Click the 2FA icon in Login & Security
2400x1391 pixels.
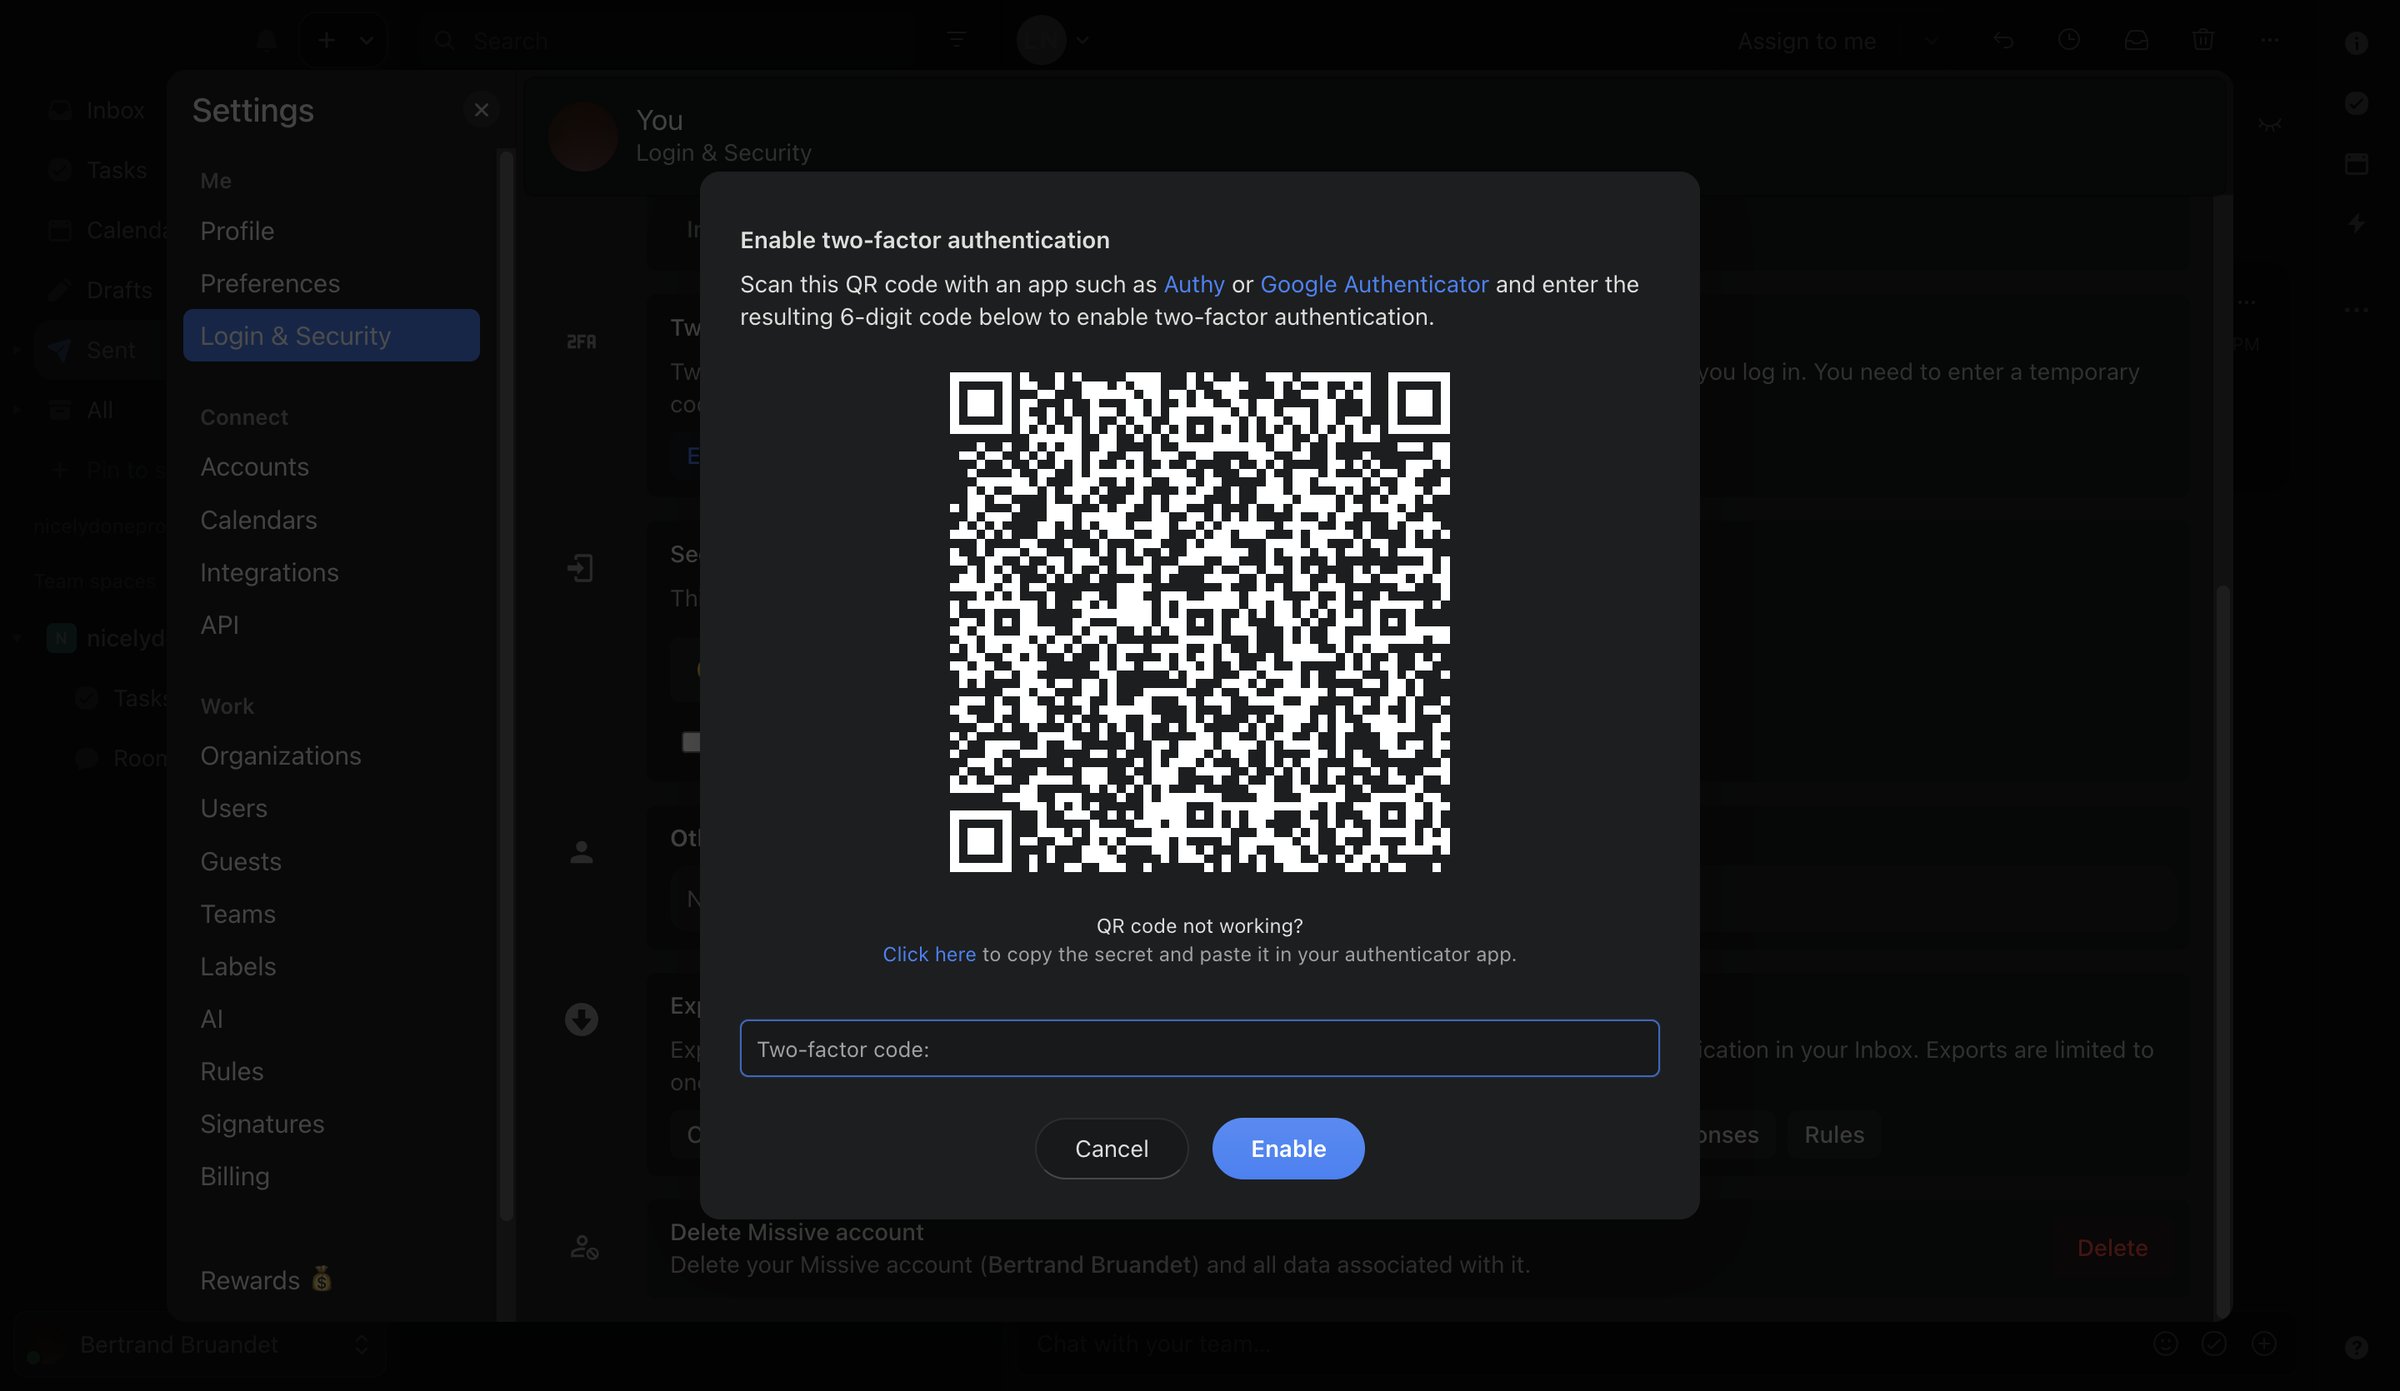[581, 342]
